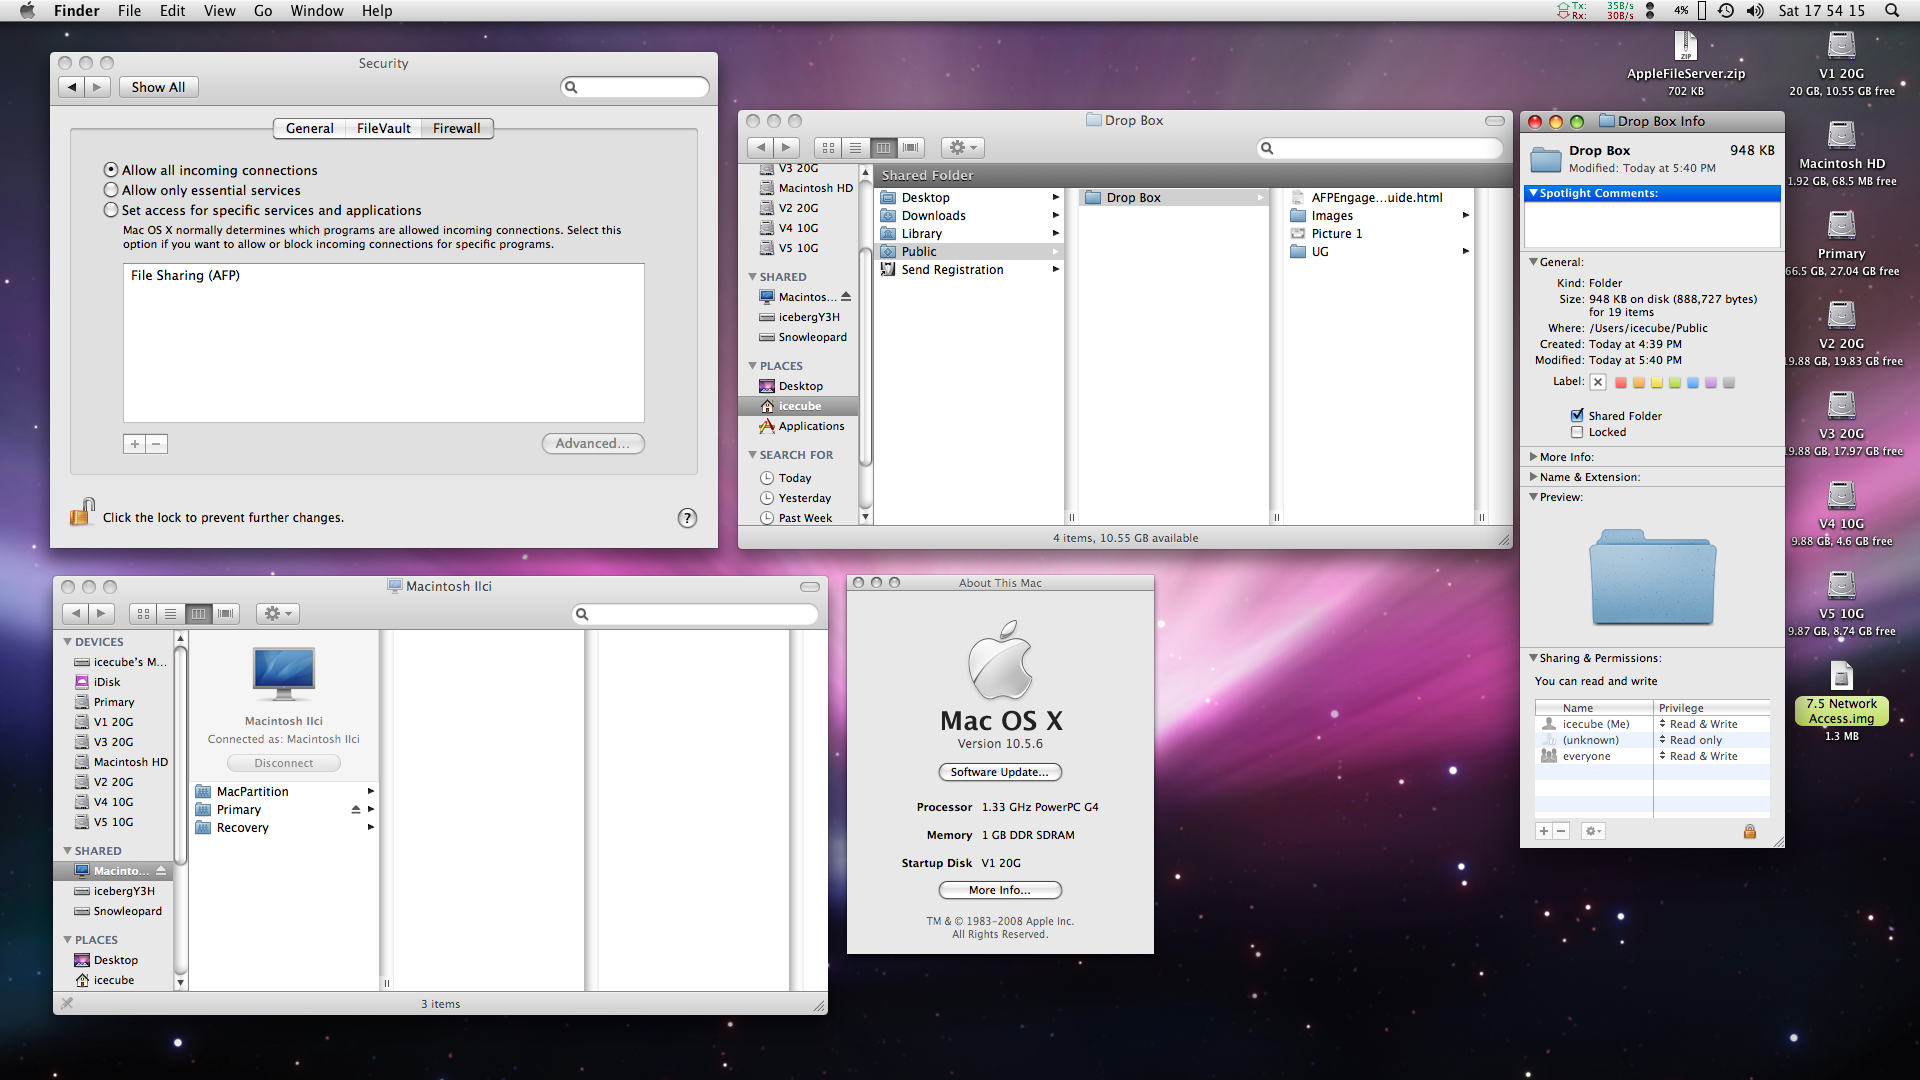Image resolution: width=1920 pixels, height=1080 pixels.
Task: Open action gear menu in Macintosh IIci window
Action: point(278,614)
